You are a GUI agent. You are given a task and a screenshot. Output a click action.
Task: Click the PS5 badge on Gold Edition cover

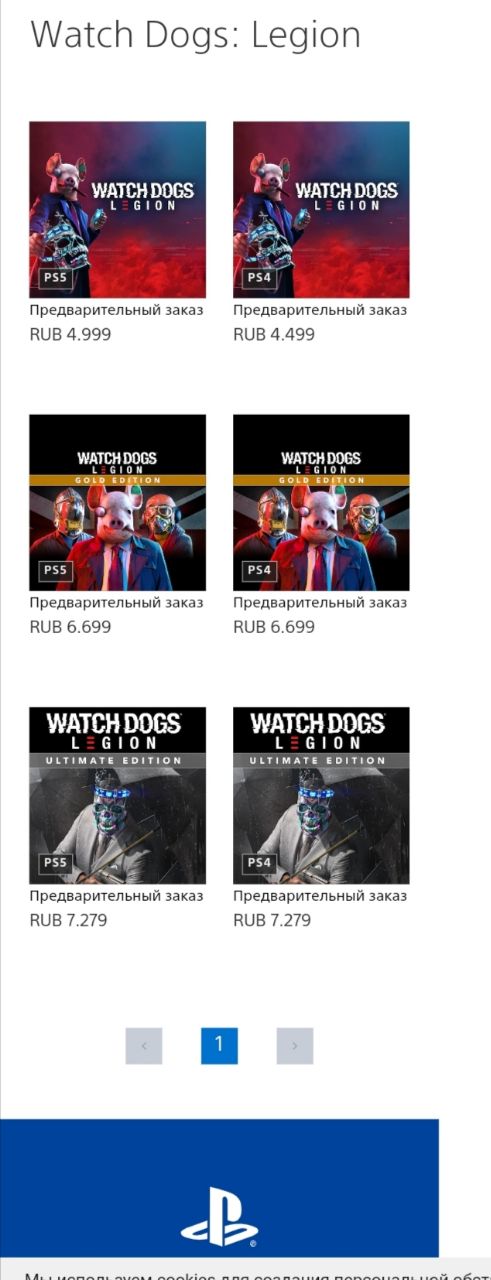pyautogui.click(x=55, y=570)
